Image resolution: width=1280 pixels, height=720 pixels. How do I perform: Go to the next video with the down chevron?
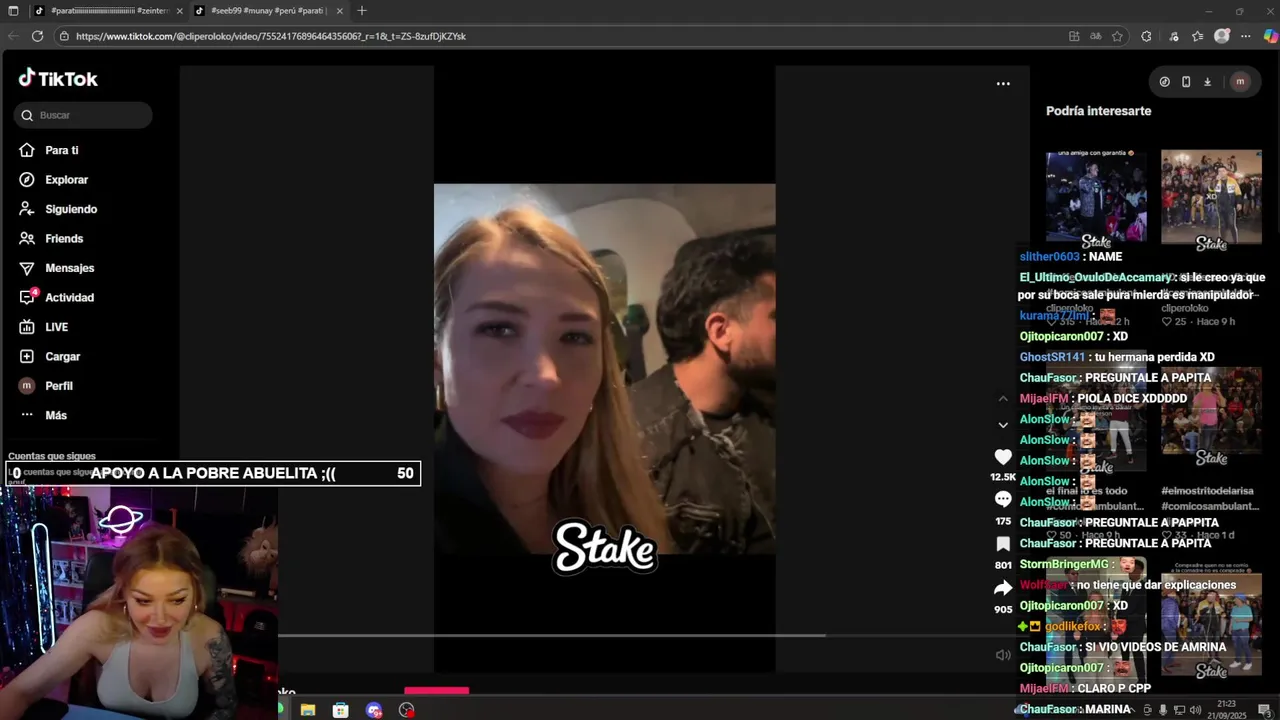pos(1003,425)
